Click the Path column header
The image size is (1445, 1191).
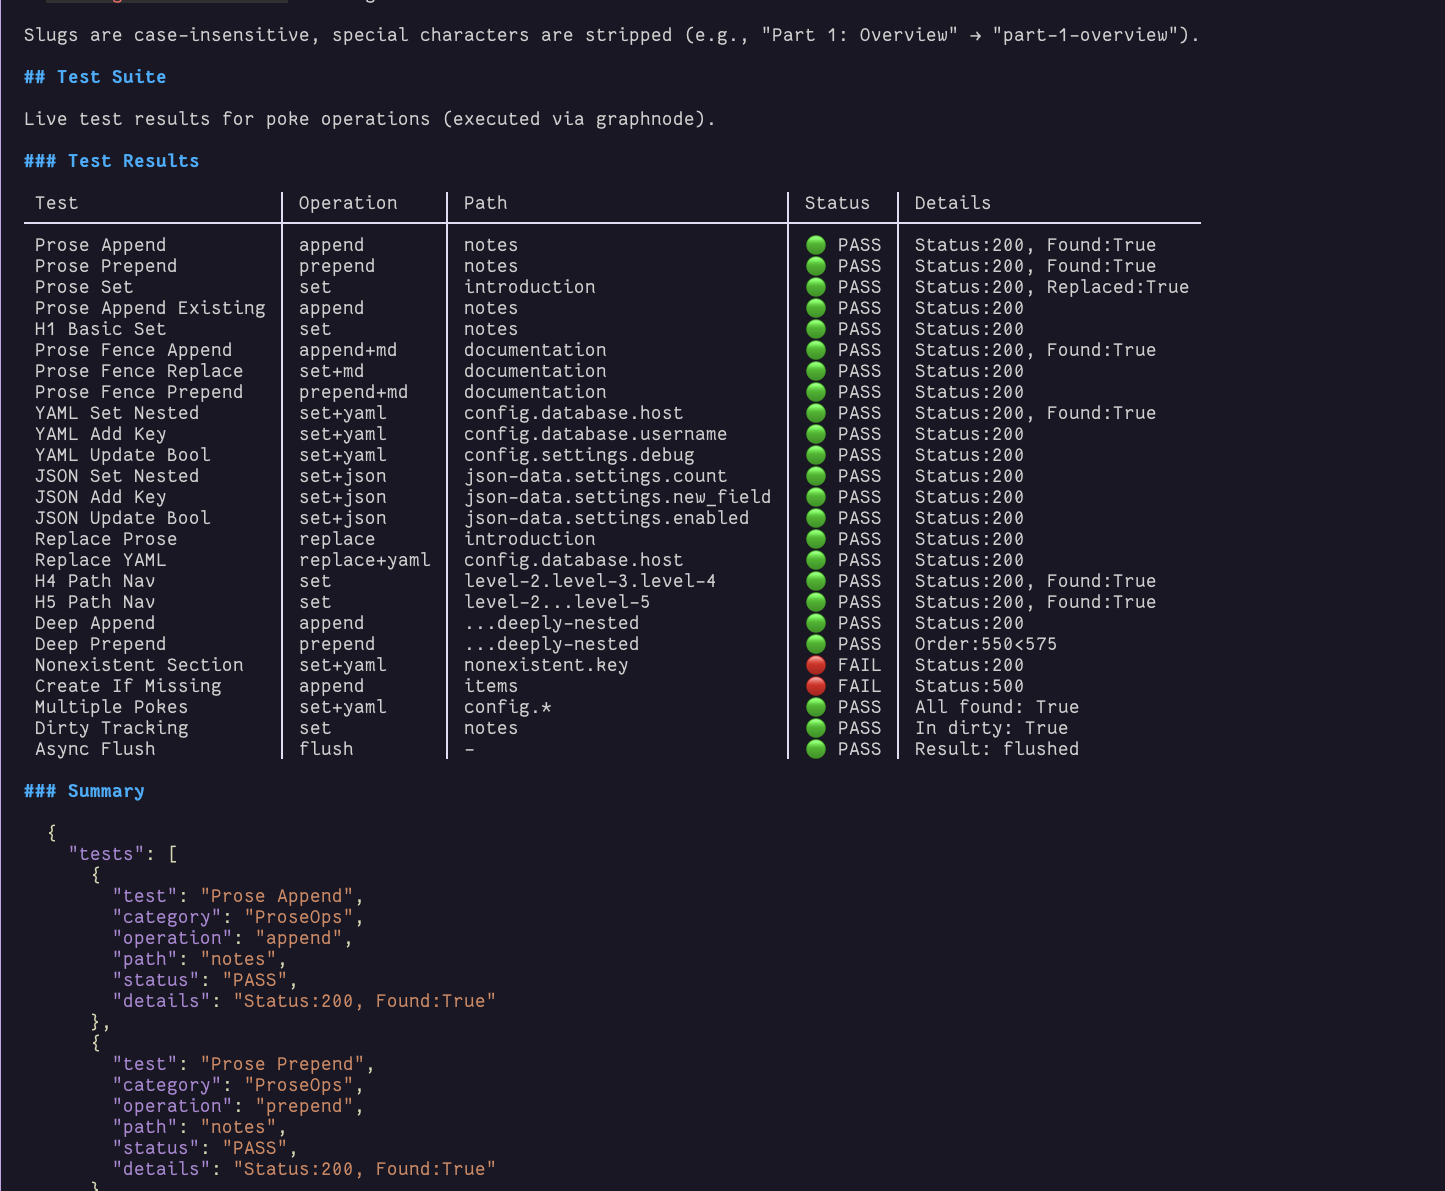(485, 203)
